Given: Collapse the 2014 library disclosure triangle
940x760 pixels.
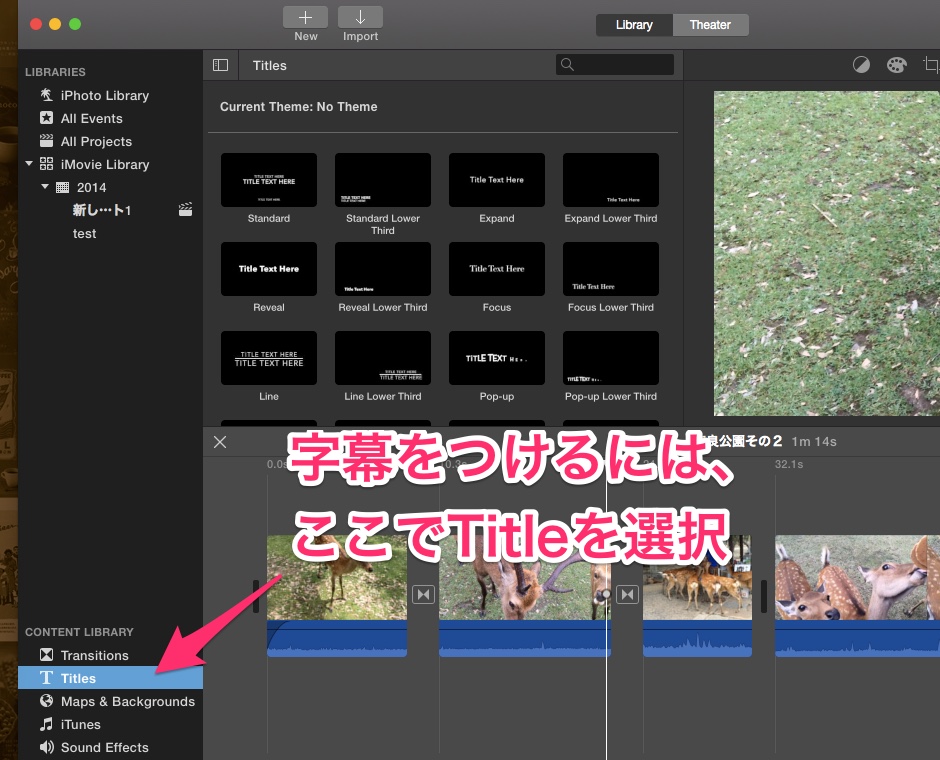Looking at the screenshot, I should pyautogui.click(x=44, y=187).
